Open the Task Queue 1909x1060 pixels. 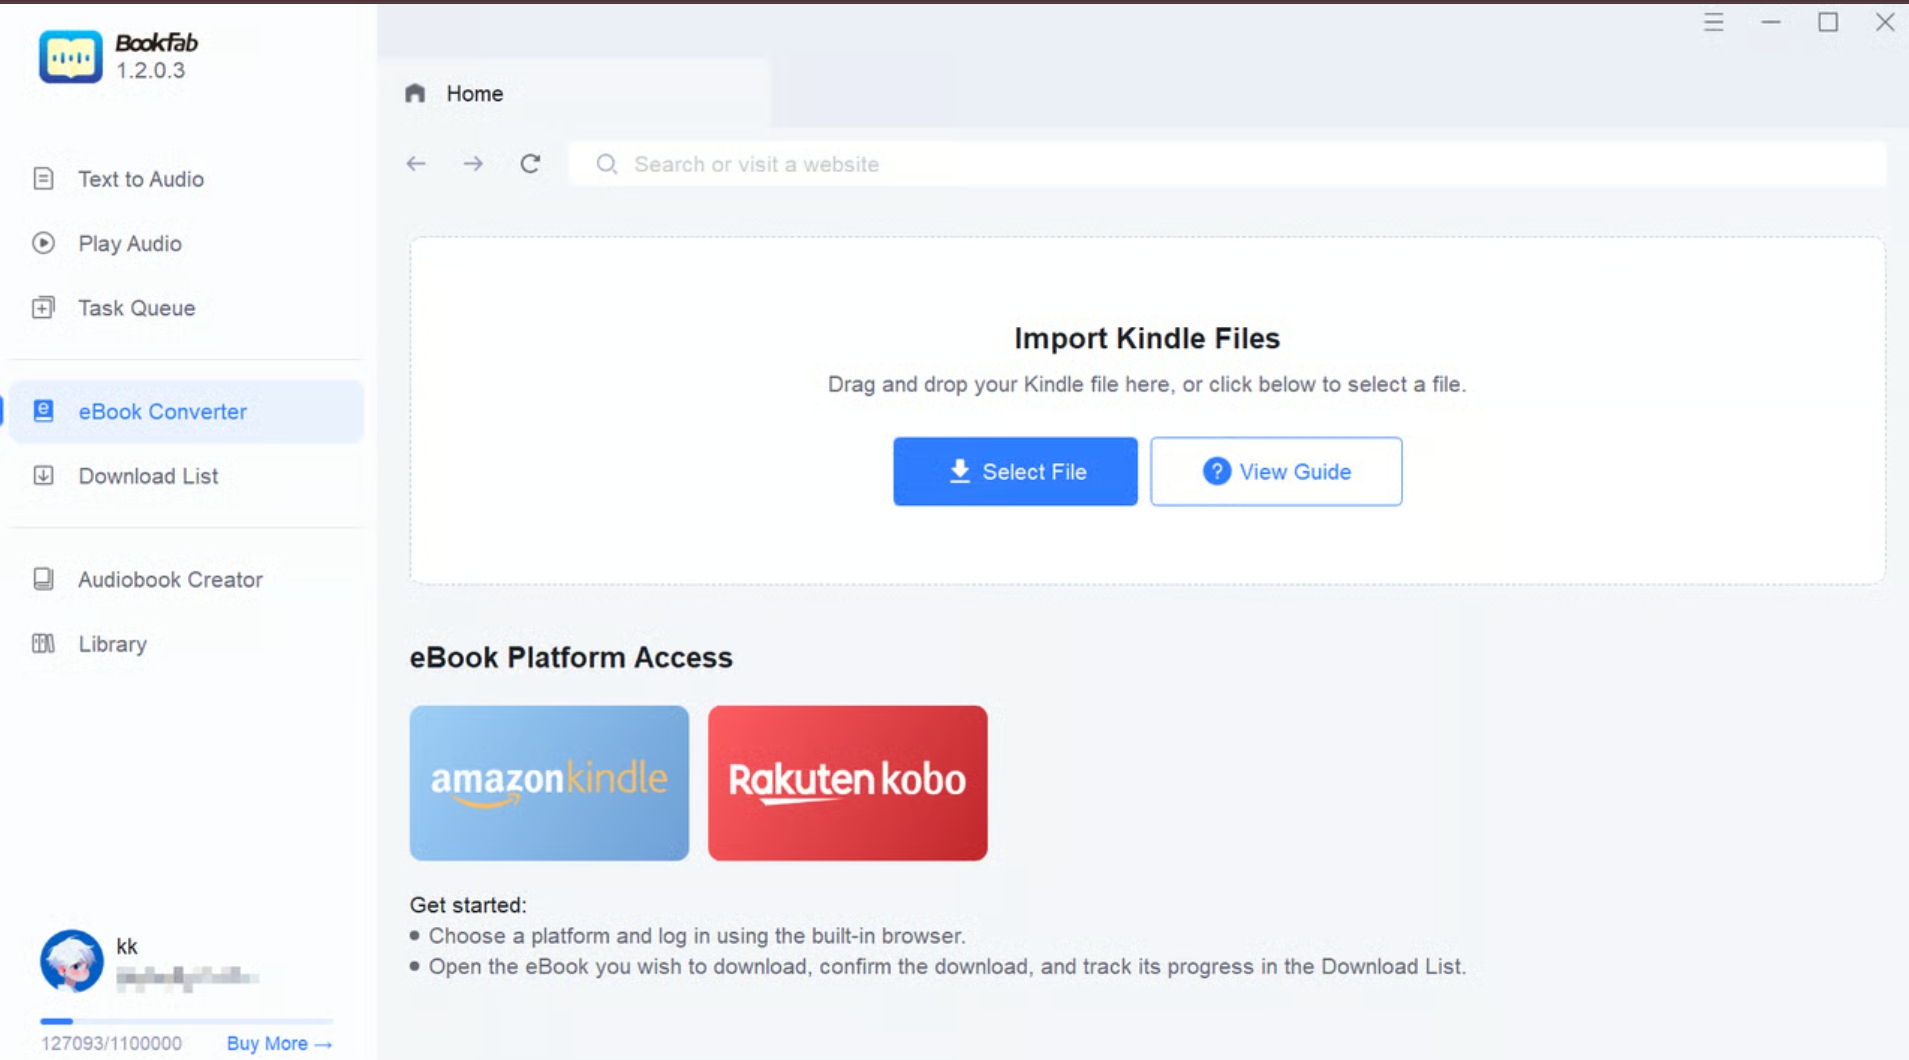coord(135,307)
